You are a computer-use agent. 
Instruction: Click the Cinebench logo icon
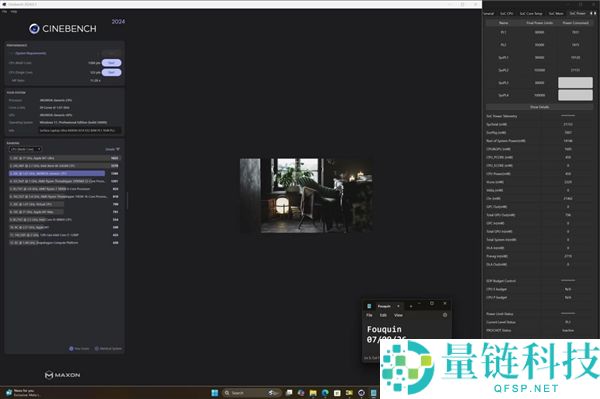pyautogui.click(x=34, y=29)
